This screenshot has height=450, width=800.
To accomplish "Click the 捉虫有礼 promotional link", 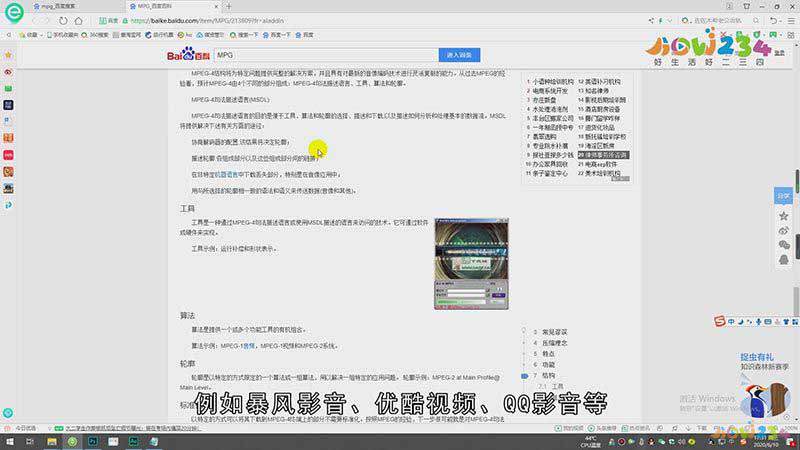I will tap(757, 357).
